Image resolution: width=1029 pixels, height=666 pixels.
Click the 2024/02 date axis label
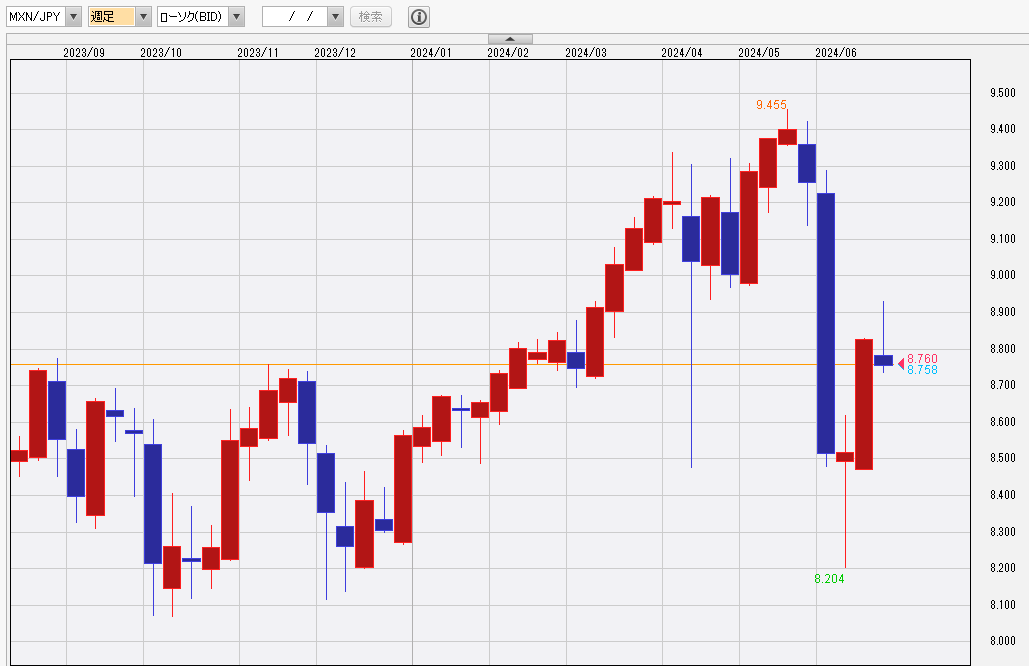(508, 52)
